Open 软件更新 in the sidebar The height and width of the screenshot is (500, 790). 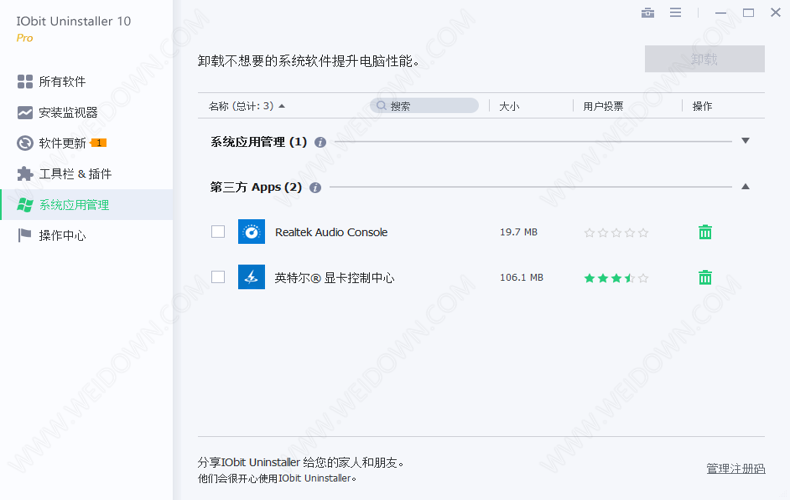(x=62, y=143)
